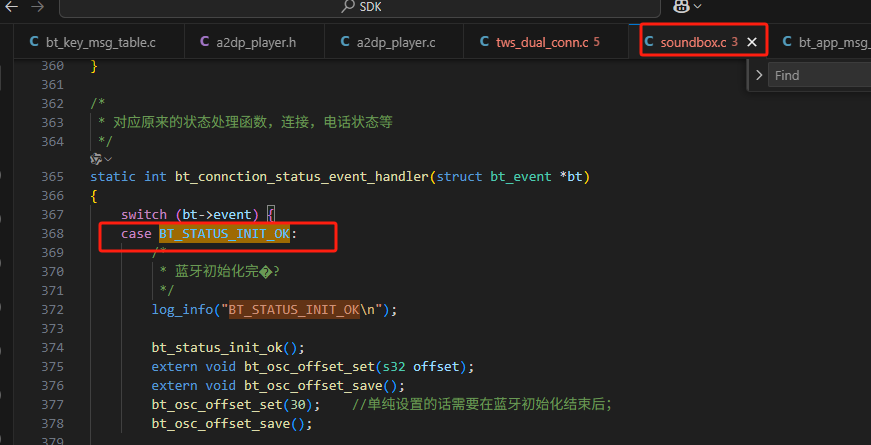Expand Replace with the Find chevron
The height and width of the screenshot is (445, 871).
click(x=759, y=76)
